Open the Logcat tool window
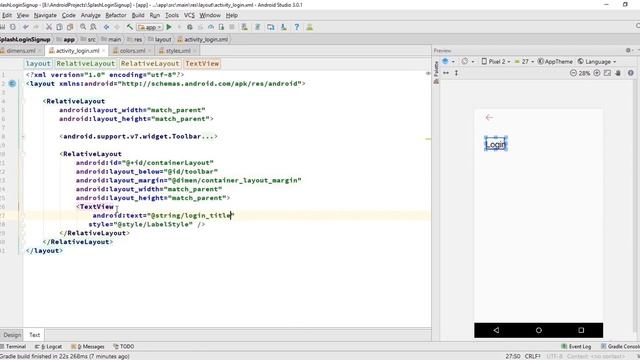The width and height of the screenshot is (640, 360). (x=49, y=347)
